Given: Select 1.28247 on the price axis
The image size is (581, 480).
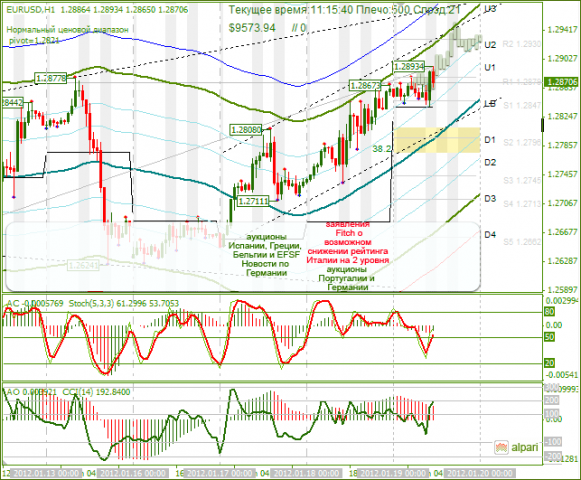Looking at the screenshot, I should (x=562, y=116).
